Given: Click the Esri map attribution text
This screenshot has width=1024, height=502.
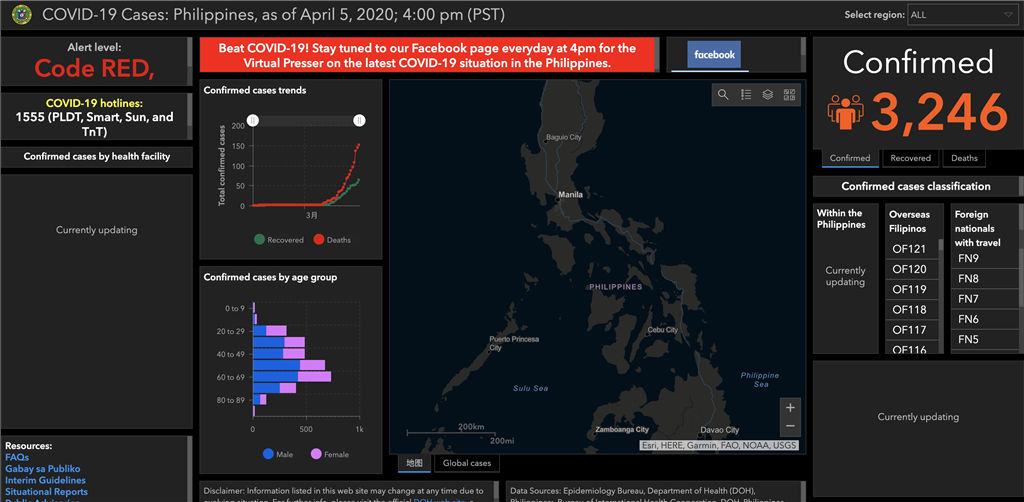Looking at the screenshot, I should 719,445.
